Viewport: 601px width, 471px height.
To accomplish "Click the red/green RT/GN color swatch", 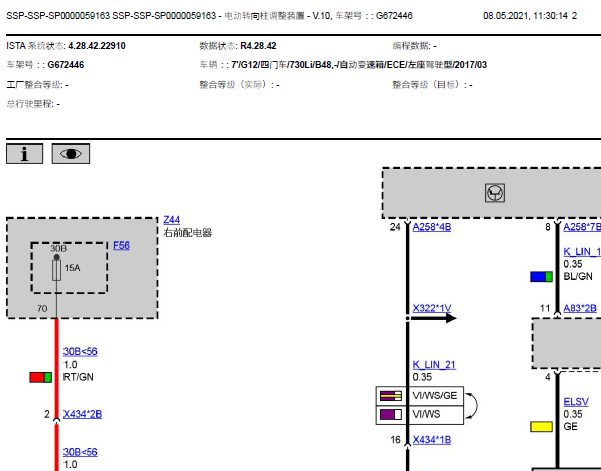I will 41,377.
